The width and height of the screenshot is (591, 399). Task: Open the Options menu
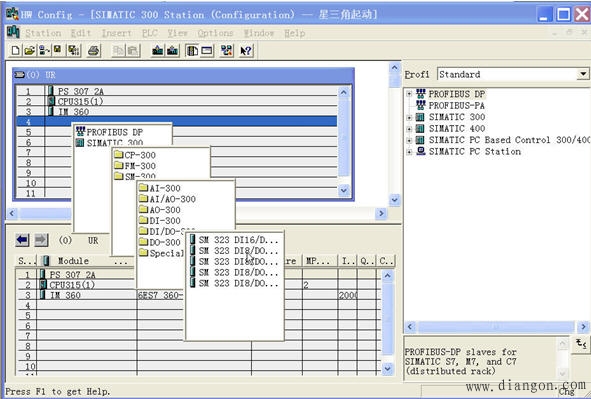coord(215,33)
